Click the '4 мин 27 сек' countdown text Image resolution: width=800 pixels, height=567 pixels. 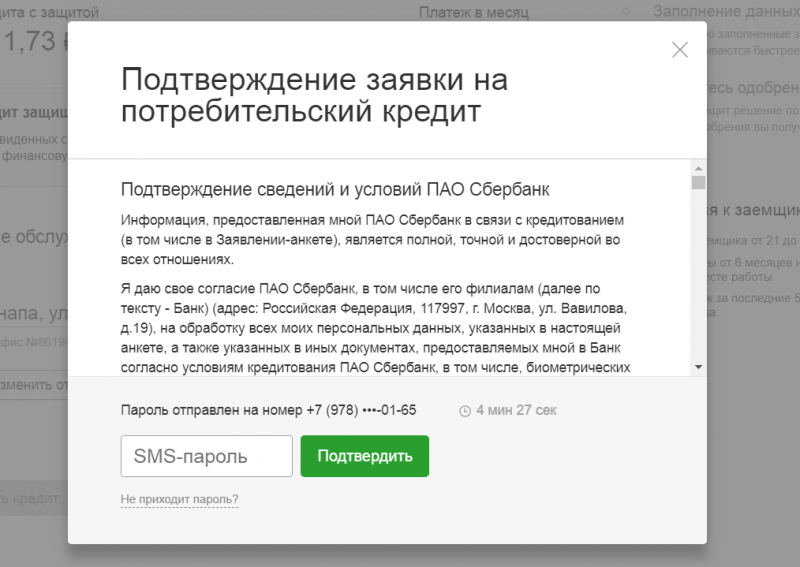516,410
